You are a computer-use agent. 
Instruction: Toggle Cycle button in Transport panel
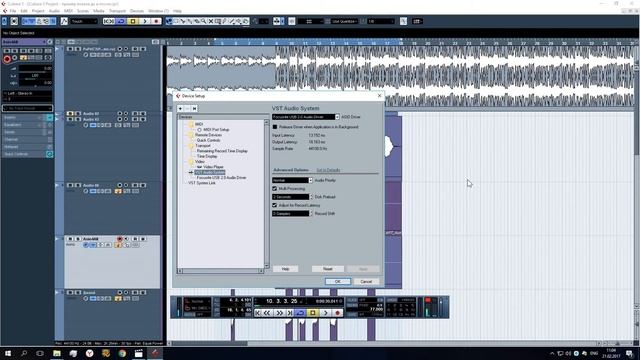point(300,313)
